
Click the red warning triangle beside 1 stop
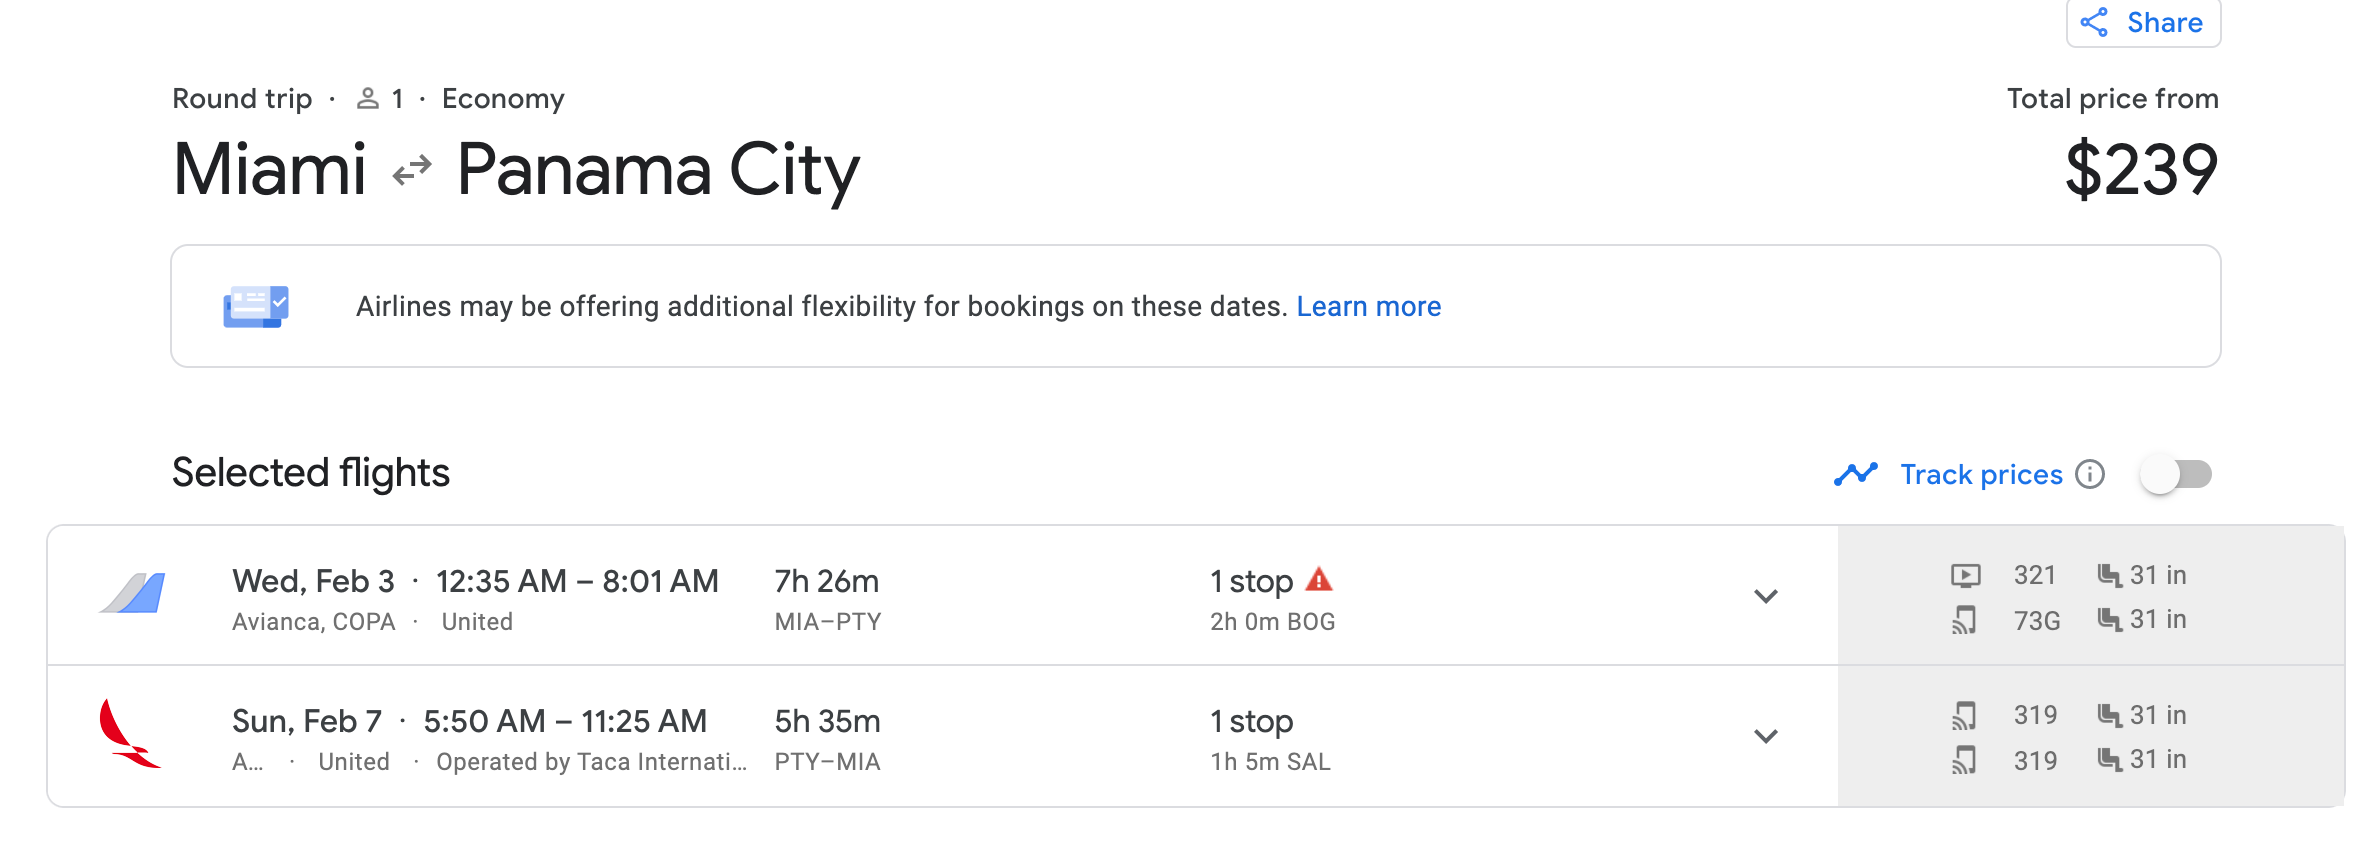tap(1319, 580)
